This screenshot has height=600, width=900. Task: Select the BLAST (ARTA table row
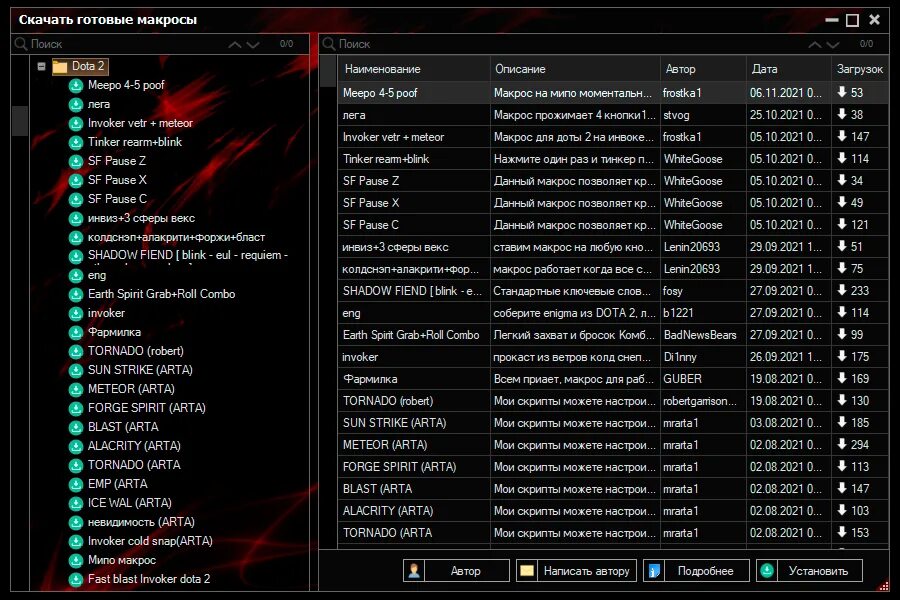(x=613, y=489)
